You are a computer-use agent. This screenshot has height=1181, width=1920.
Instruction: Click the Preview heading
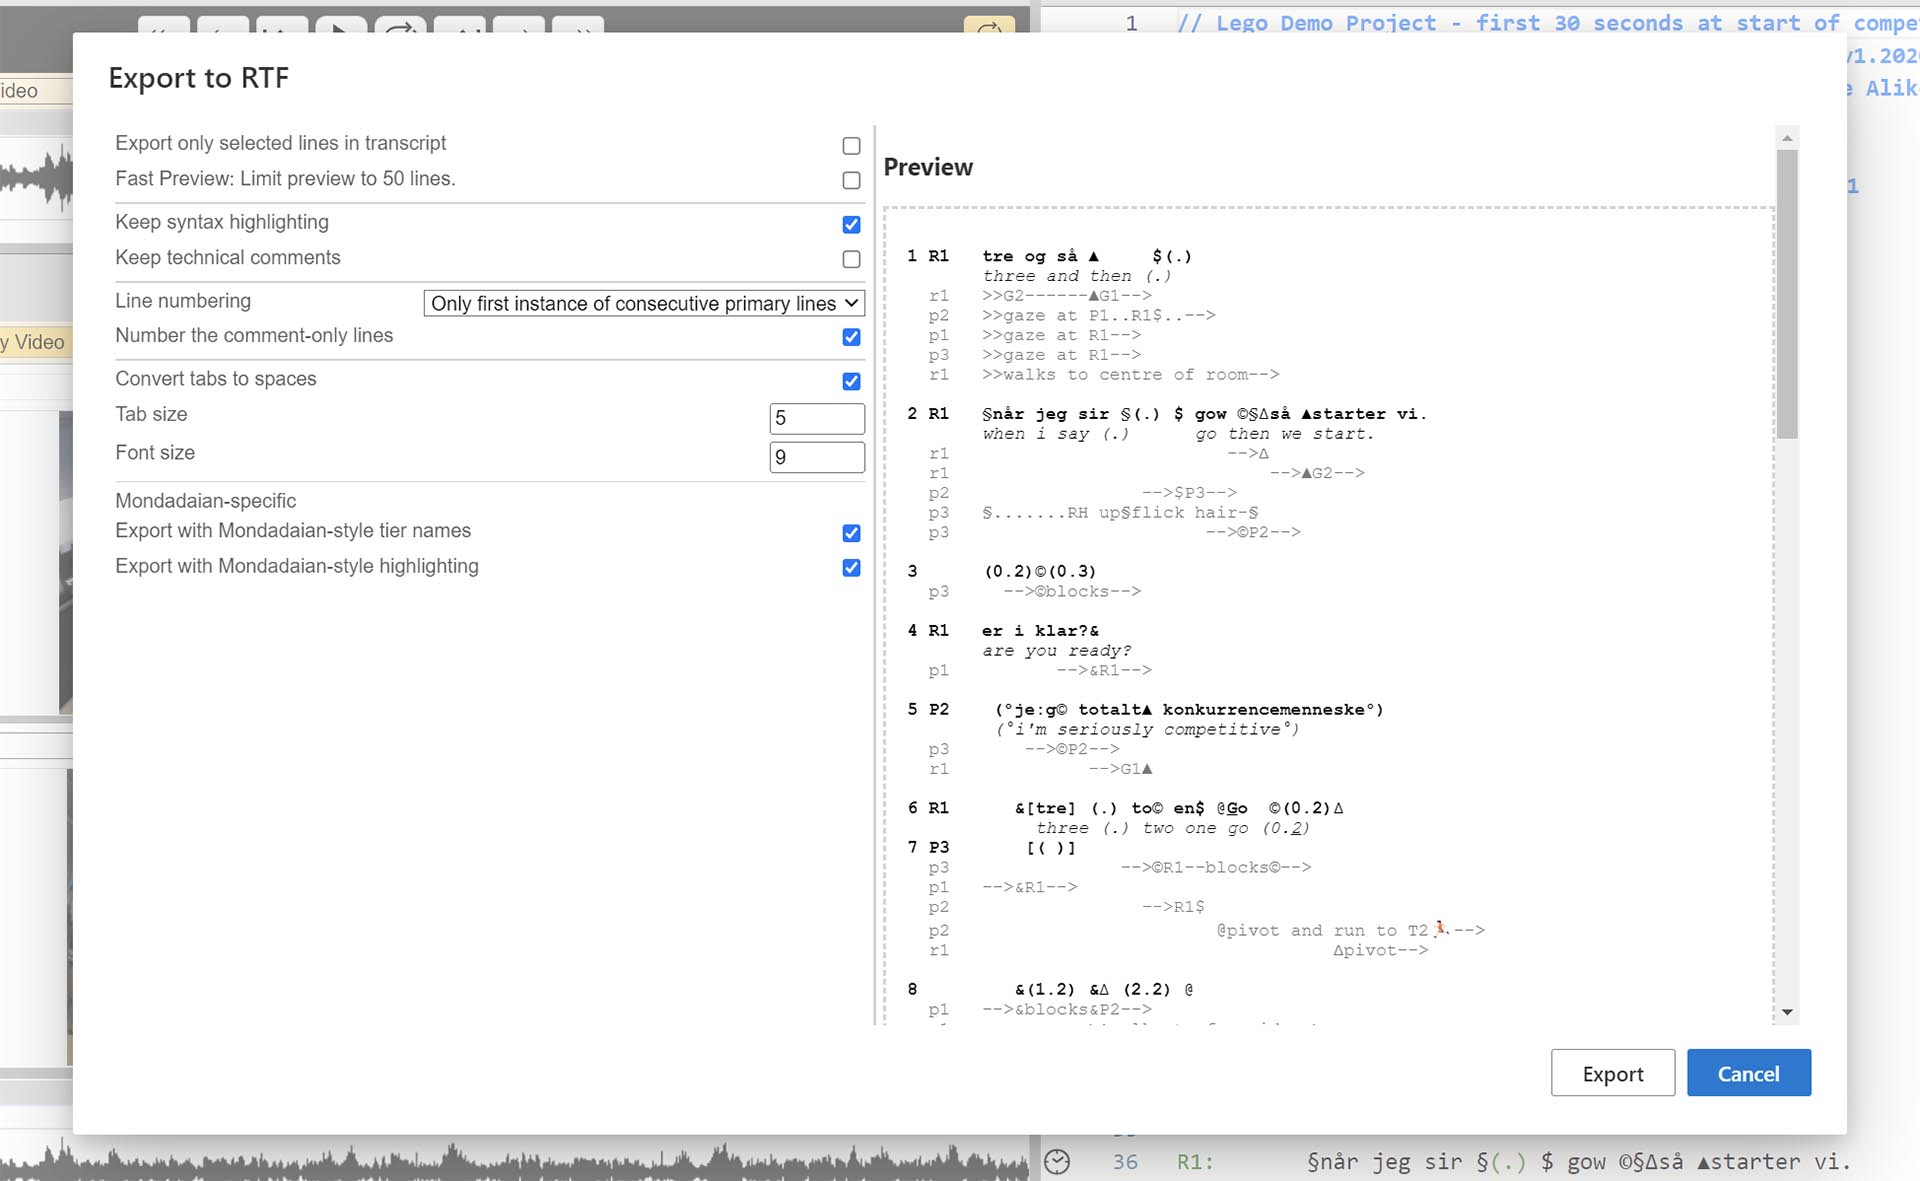click(928, 167)
